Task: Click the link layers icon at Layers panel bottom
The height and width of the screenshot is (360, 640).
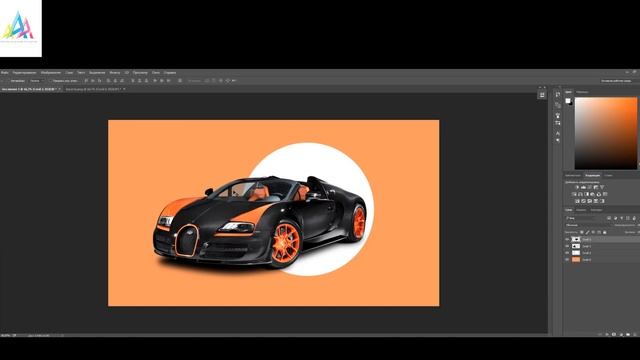Action: coord(600,335)
